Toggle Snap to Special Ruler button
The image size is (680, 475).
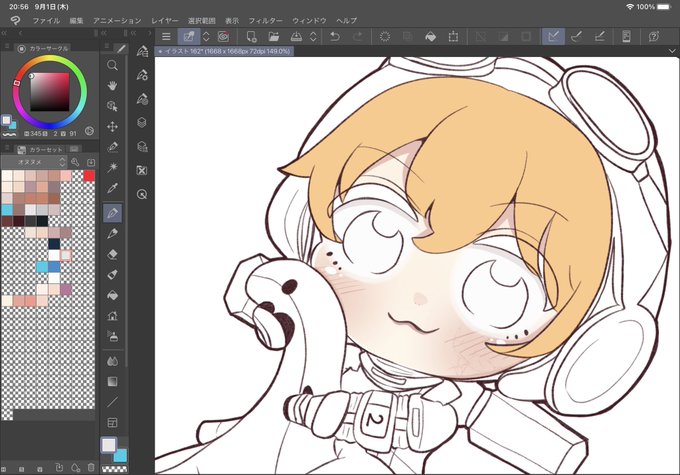pyautogui.click(x=576, y=36)
